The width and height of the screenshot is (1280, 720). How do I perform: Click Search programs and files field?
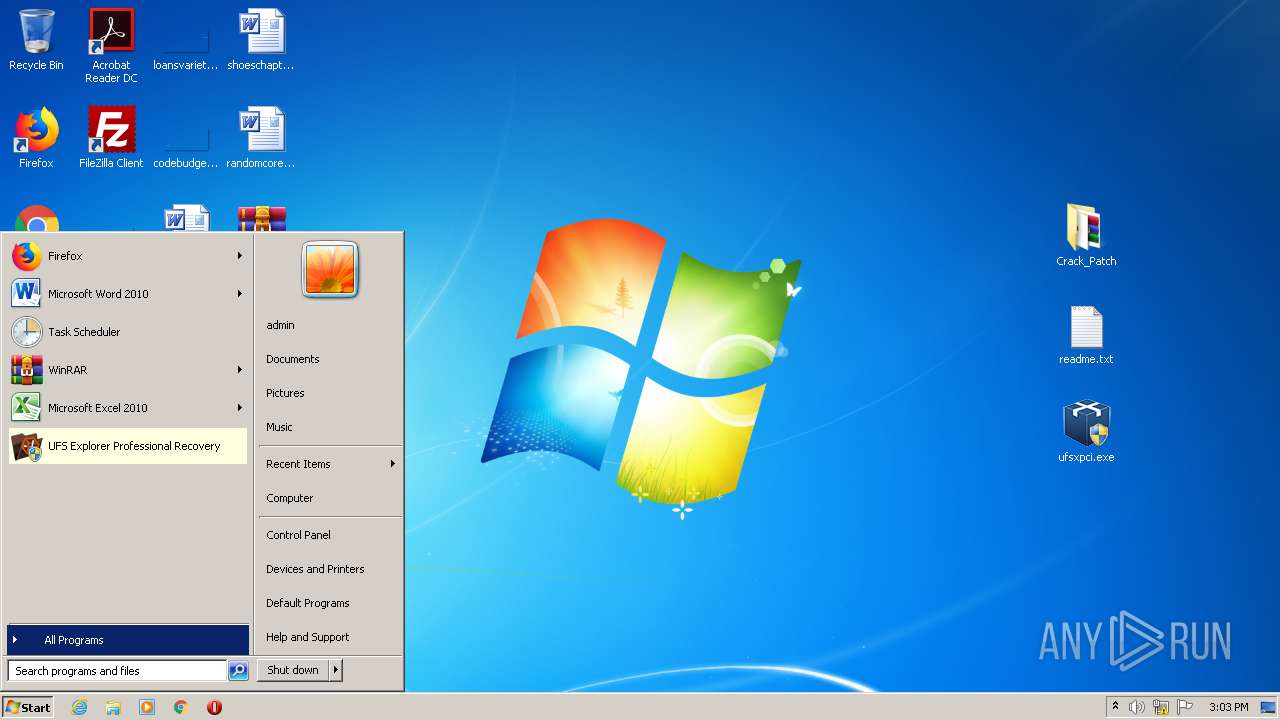117,671
